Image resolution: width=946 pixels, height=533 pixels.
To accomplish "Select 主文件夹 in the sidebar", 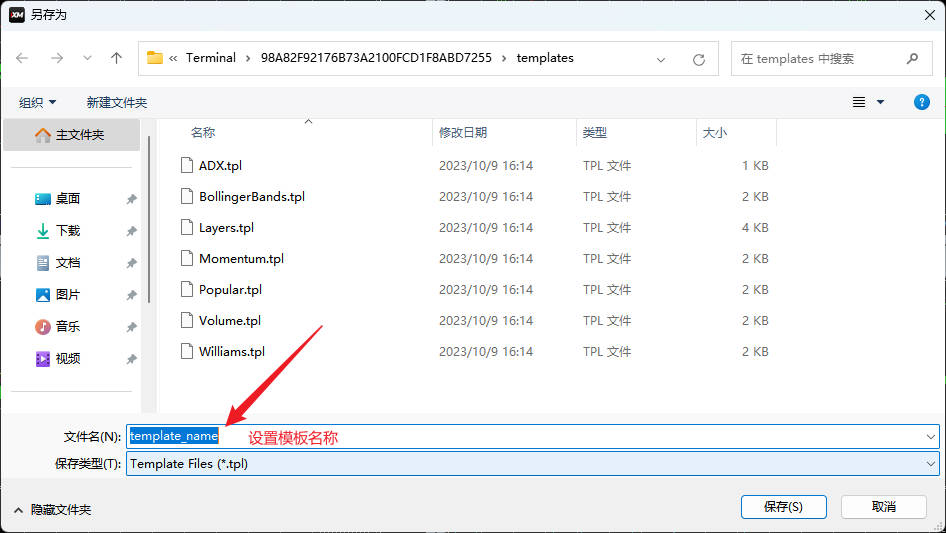I will (71, 135).
